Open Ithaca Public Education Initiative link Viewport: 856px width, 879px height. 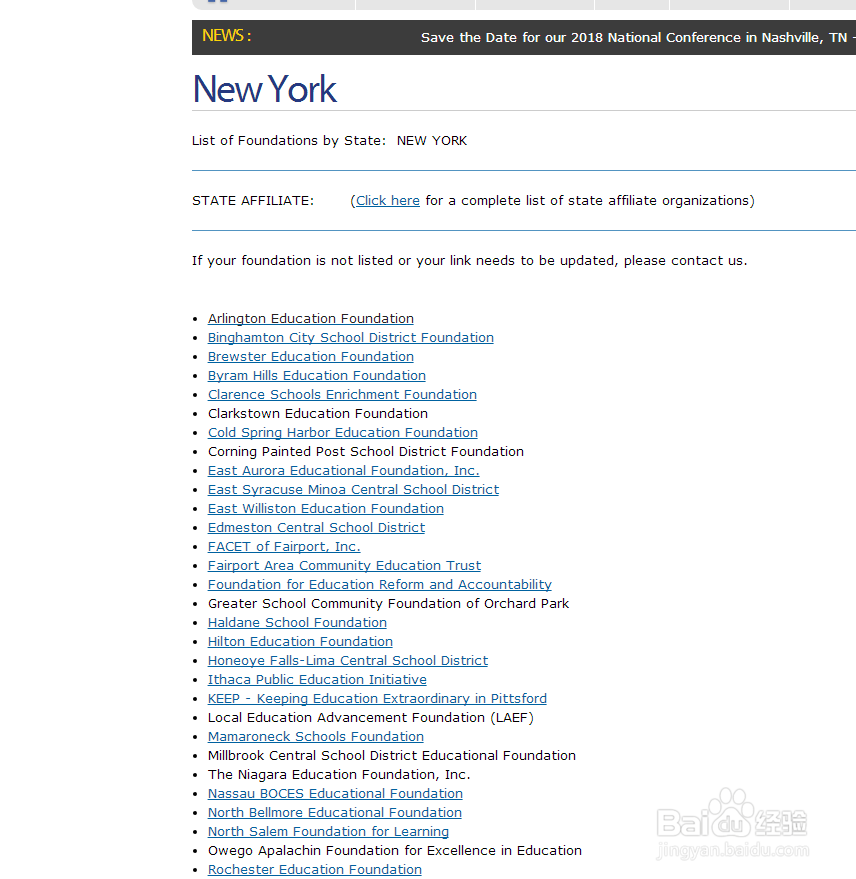tap(317, 680)
